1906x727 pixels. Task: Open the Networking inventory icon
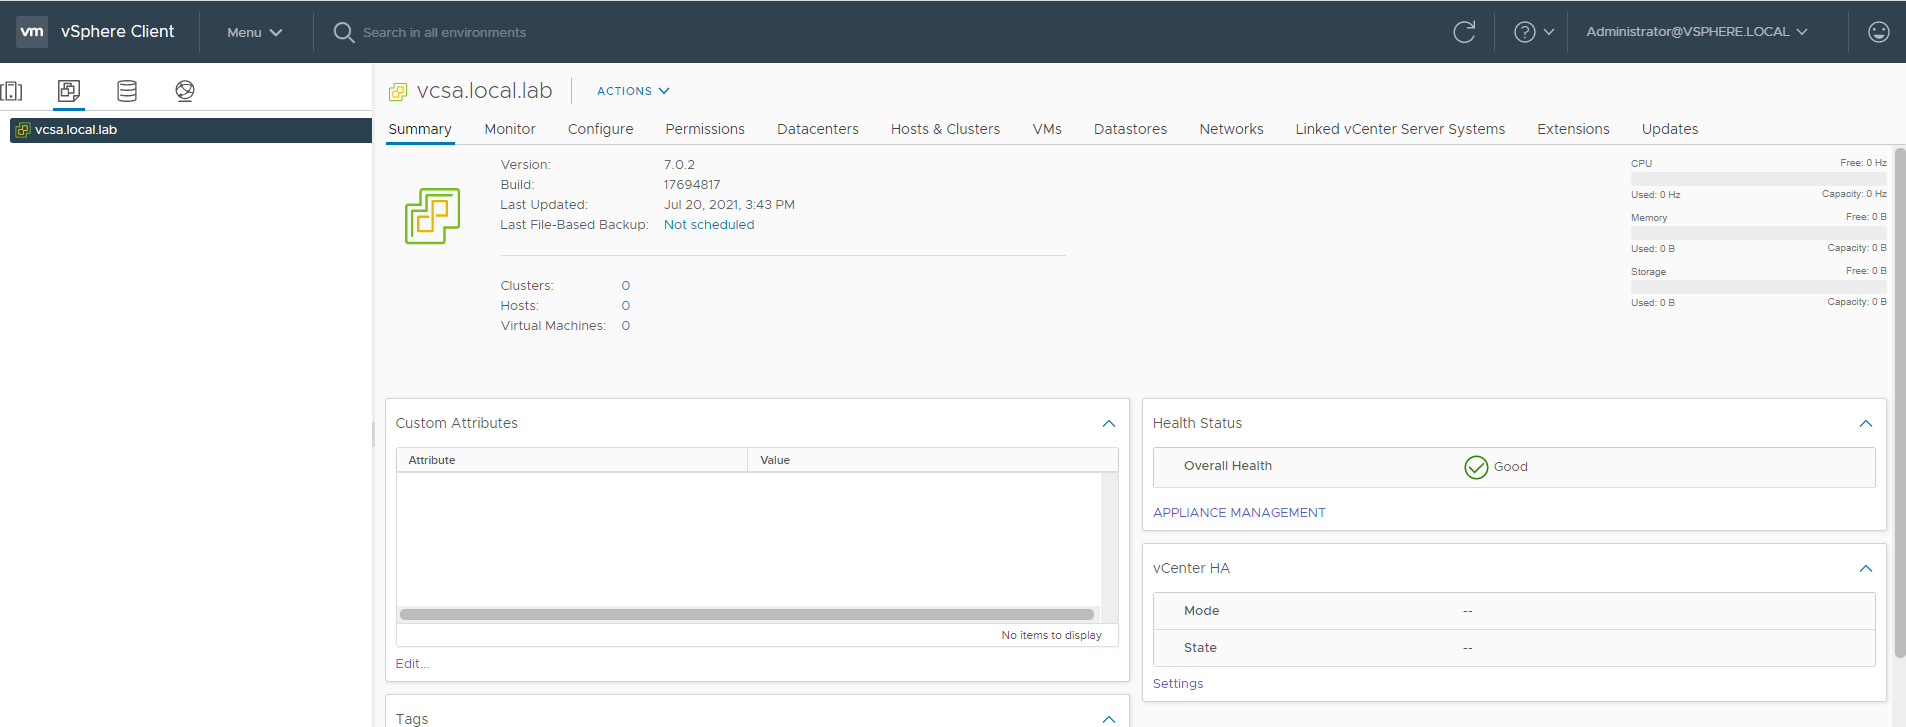[185, 91]
